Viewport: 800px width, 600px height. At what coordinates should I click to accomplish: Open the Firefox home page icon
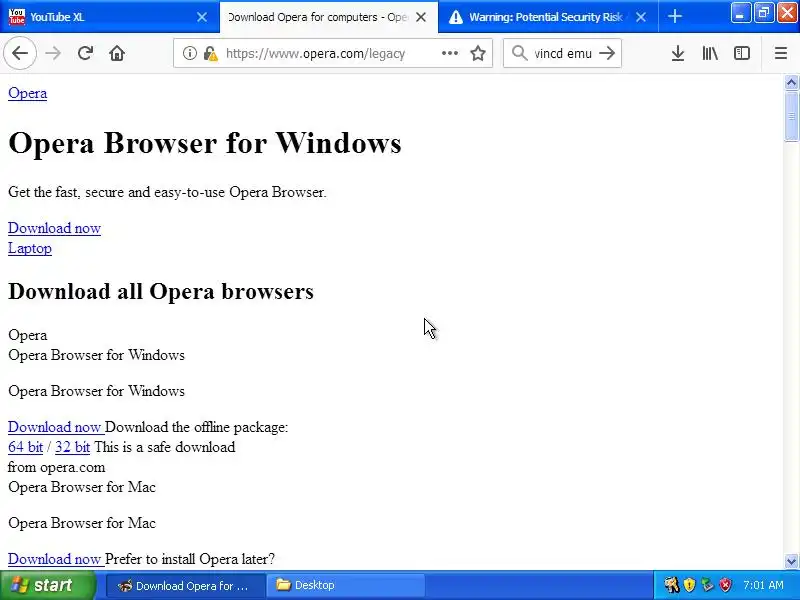coord(117,53)
